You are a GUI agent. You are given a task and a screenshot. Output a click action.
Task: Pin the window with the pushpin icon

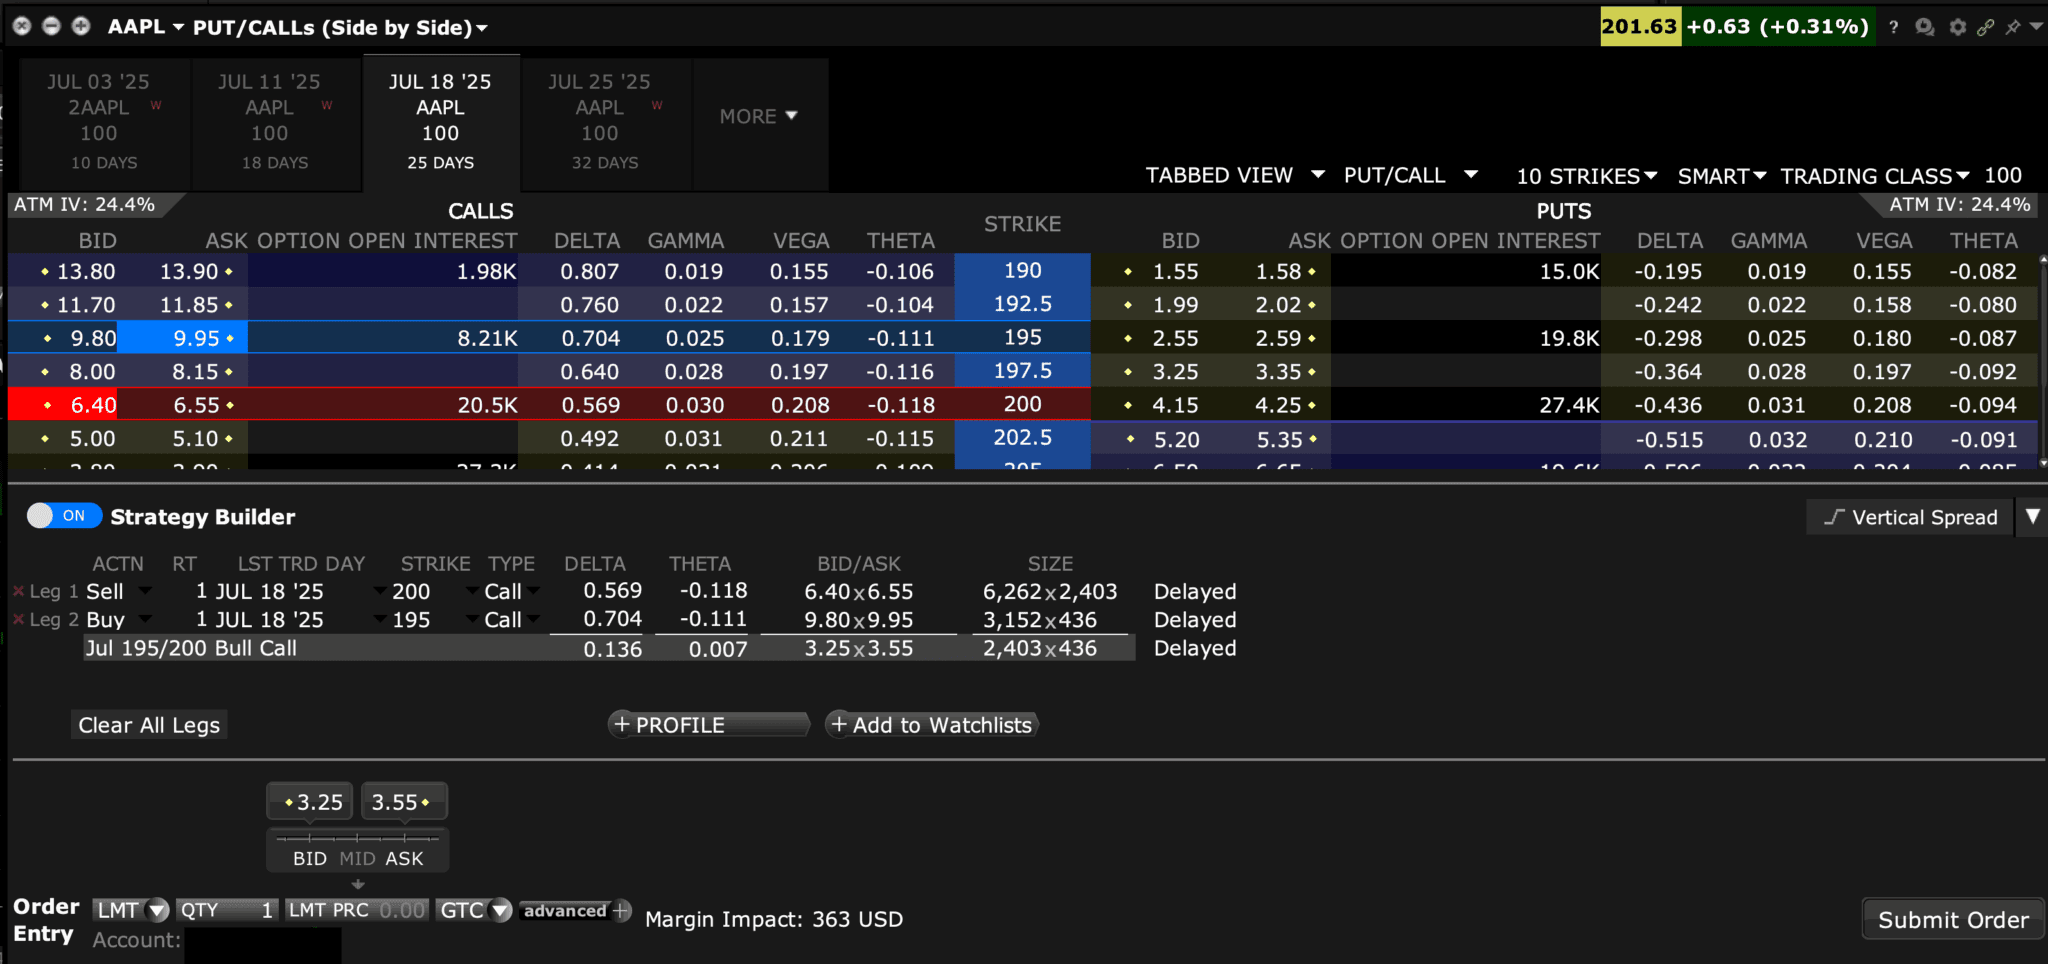(2013, 27)
